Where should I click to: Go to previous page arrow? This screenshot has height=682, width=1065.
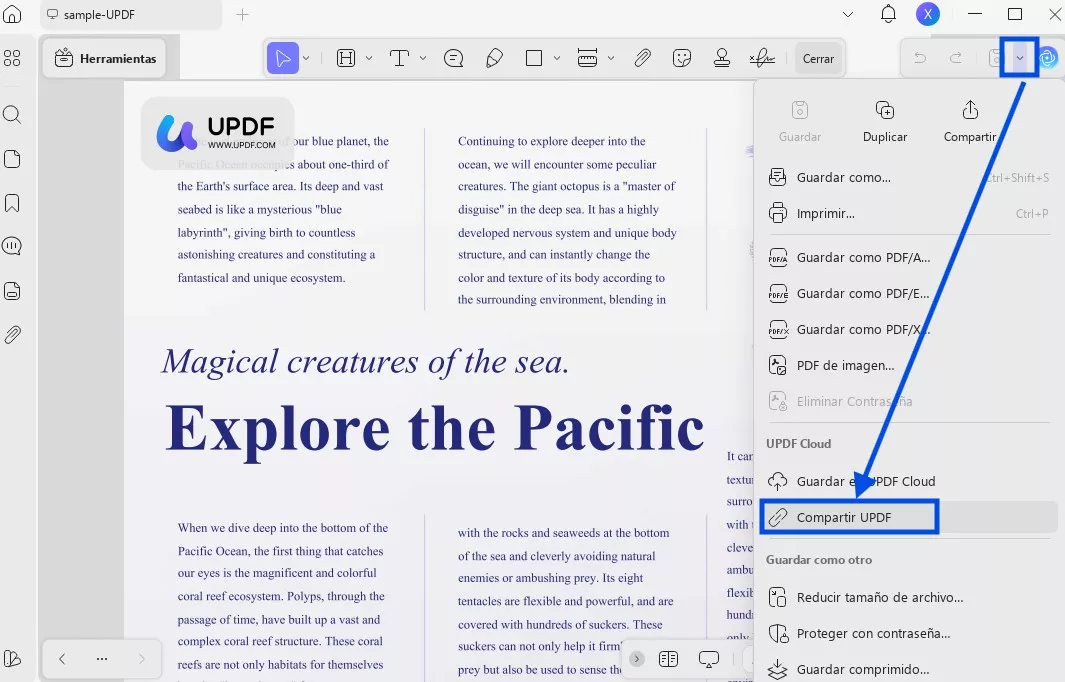62,658
